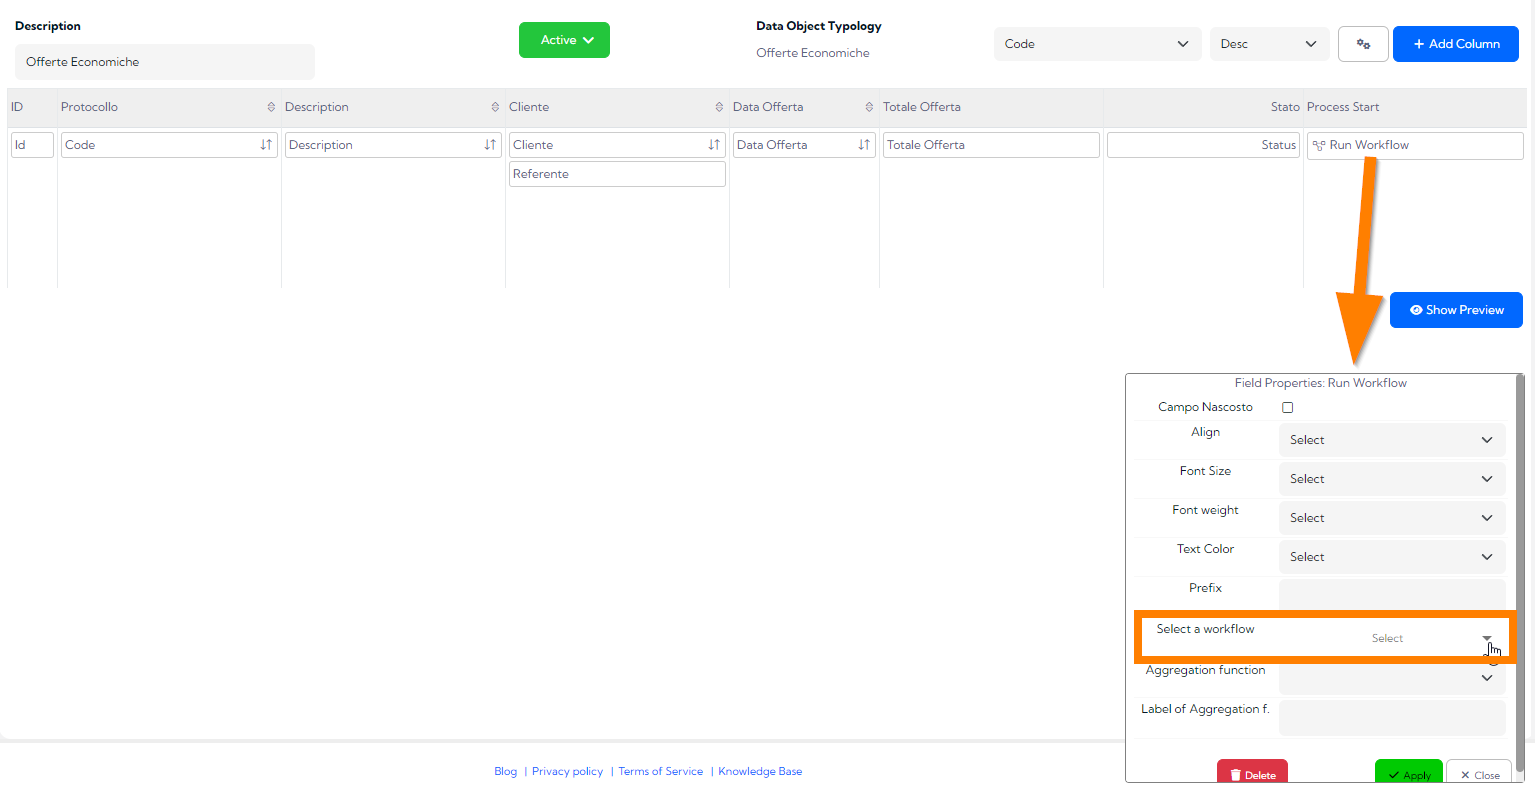The image size is (1535, 792).
Task: Open the Knowledge Base link in the footer
Action: (x=759, y=771)
